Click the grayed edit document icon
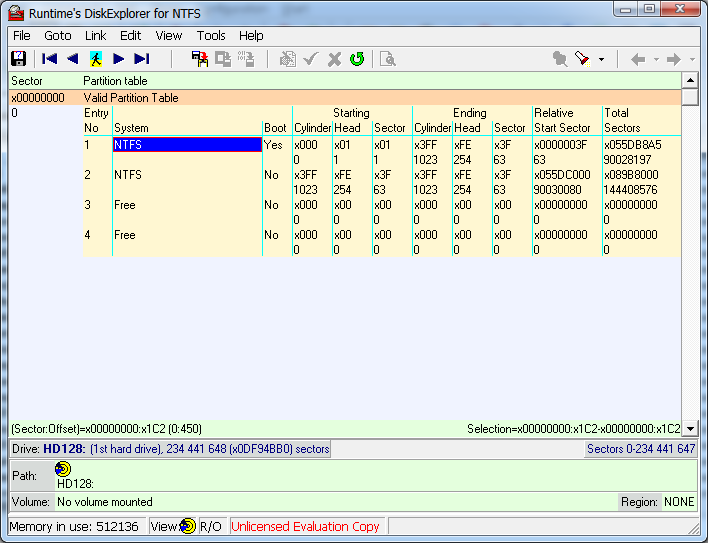The height and width of the screenshot is (543, 708). 288,59
